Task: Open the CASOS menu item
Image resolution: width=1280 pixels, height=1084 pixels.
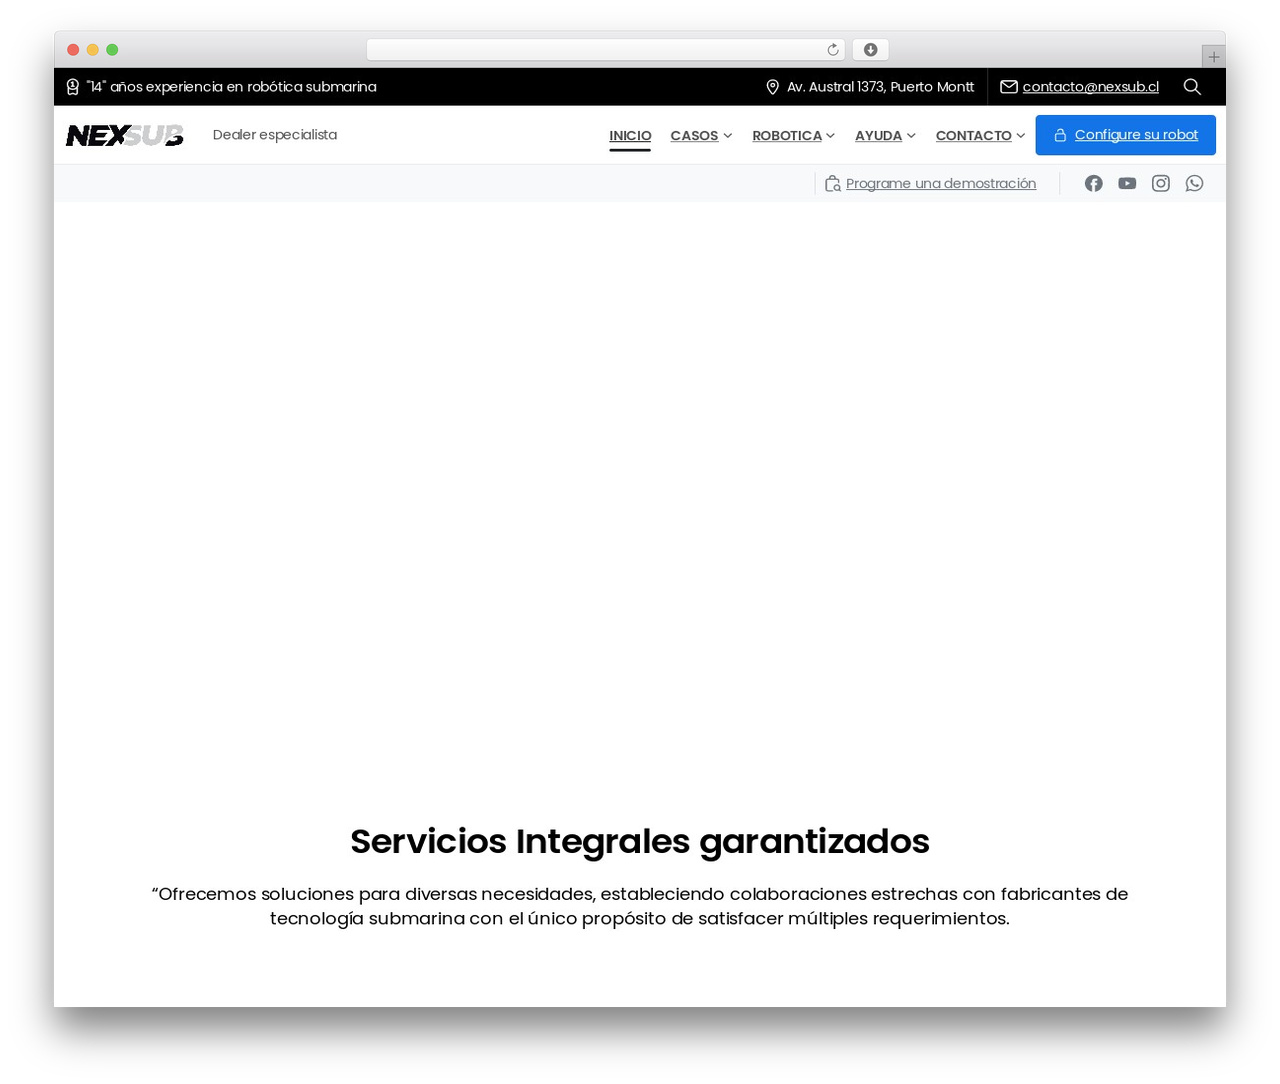Action: [x=694, y=136]
